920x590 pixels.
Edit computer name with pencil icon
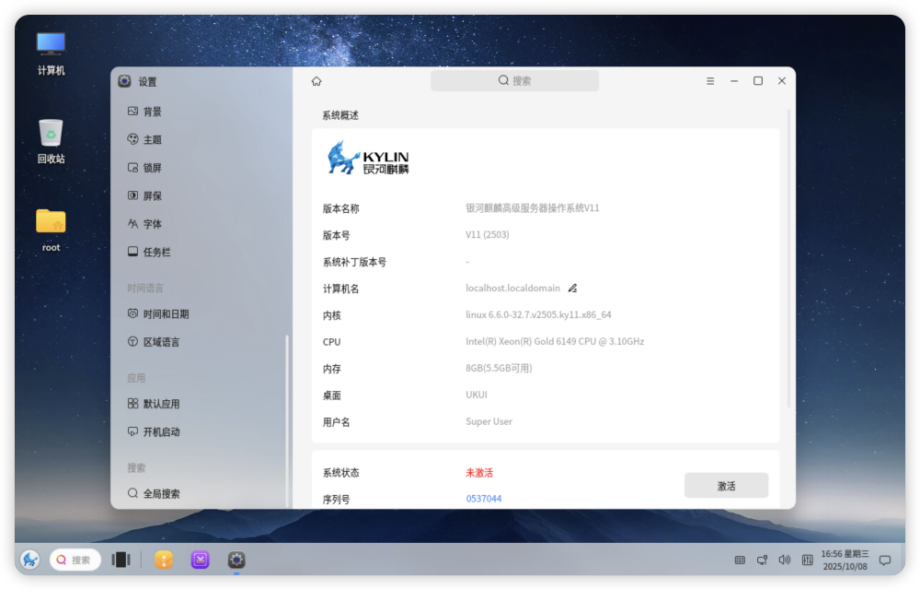pyautogui.click(x=573, y=288)
